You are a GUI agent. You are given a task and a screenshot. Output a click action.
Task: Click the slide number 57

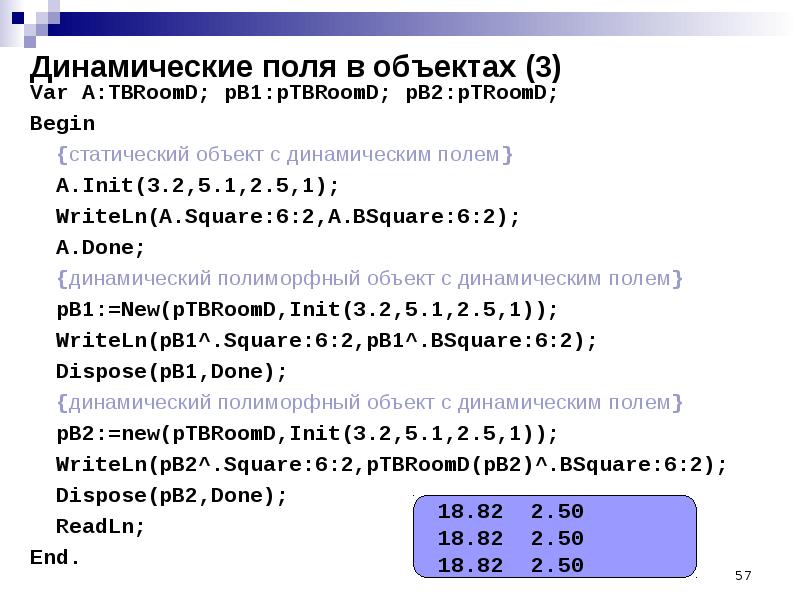[742, 576]
